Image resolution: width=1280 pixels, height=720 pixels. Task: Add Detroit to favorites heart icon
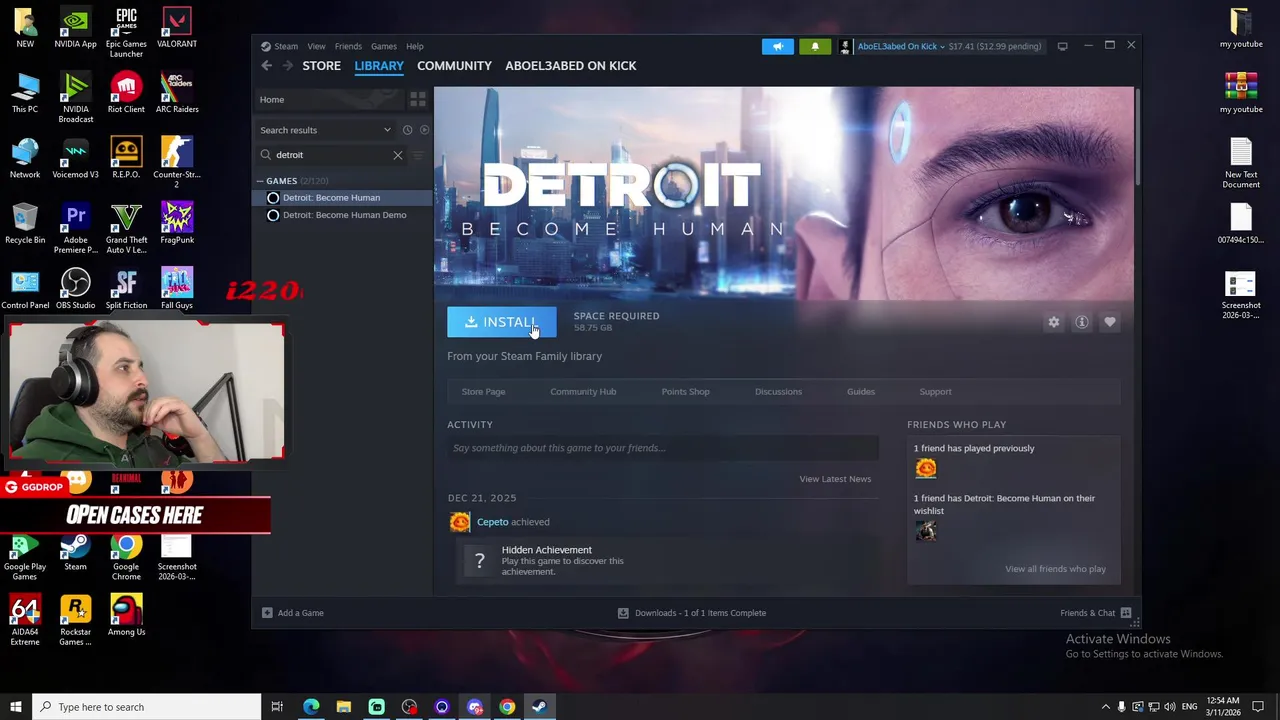1109,322
